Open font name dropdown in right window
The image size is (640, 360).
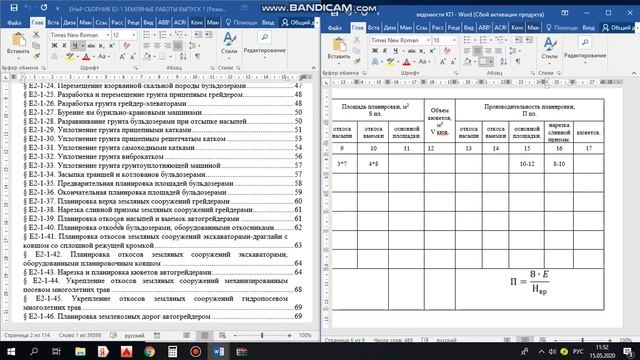tap(428, 40)
